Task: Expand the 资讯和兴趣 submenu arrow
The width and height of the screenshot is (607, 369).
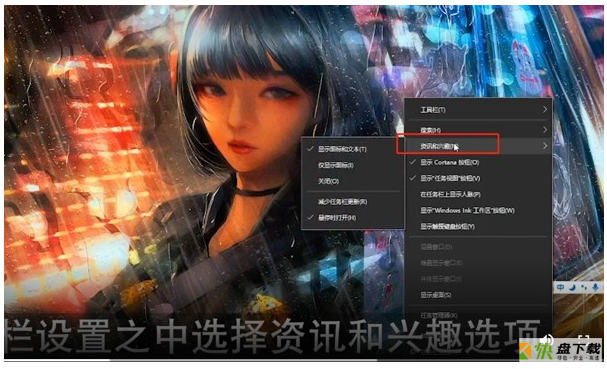Action: click(545, 146)
